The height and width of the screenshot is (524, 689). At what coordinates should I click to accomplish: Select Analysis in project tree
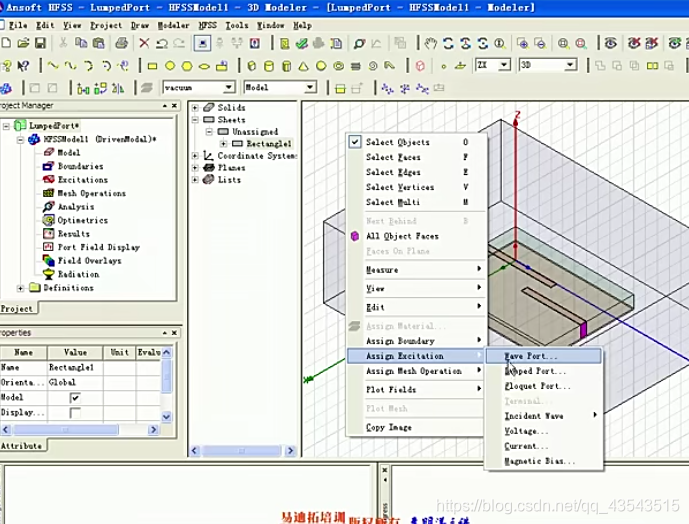[76, 207]
